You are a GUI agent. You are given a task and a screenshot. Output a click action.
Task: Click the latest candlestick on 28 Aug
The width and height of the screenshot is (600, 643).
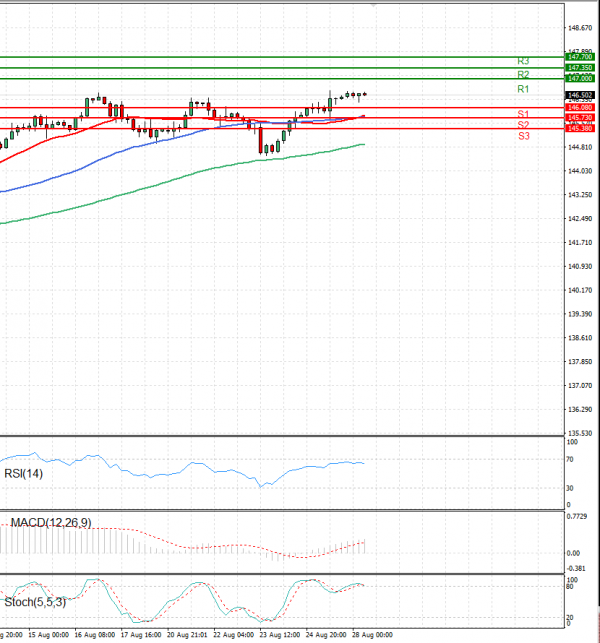point(365,94)
